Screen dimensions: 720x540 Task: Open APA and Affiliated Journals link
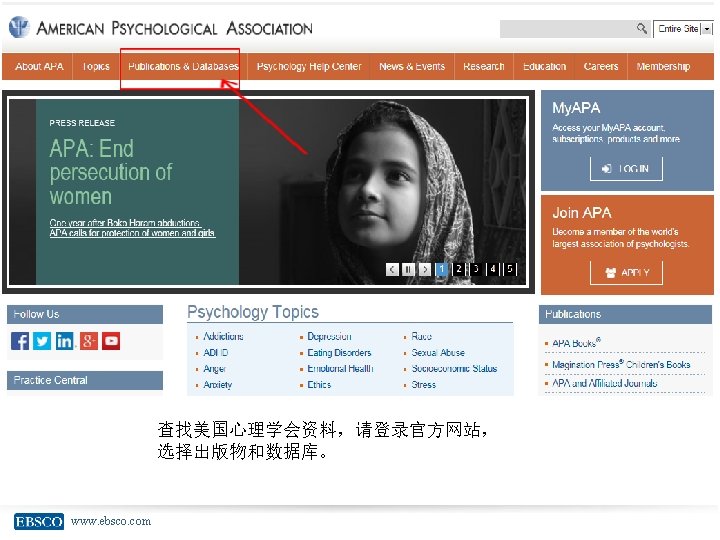604,383
